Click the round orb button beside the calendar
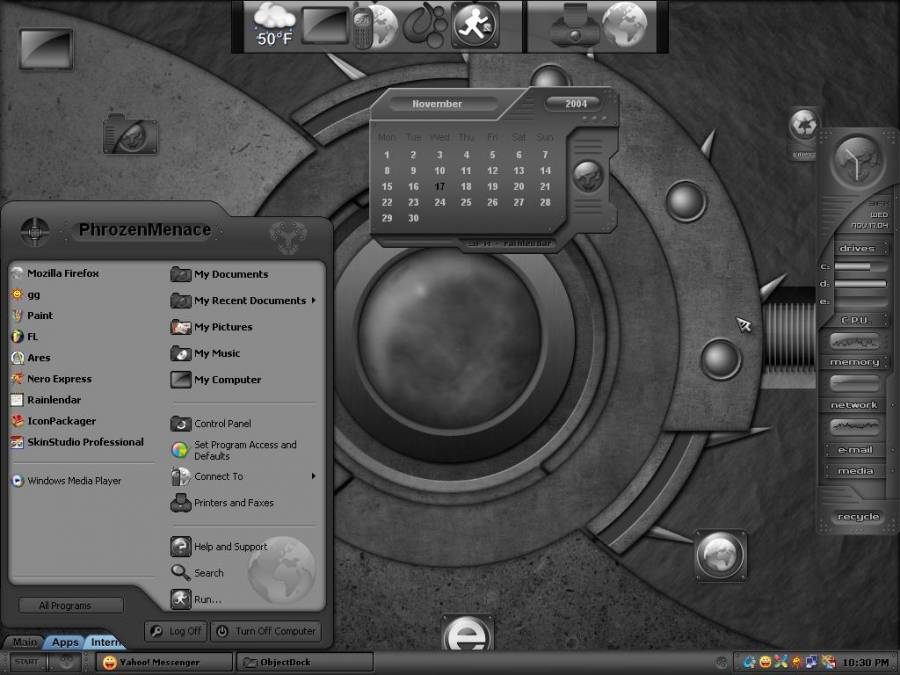 click(x=588, y=176)
